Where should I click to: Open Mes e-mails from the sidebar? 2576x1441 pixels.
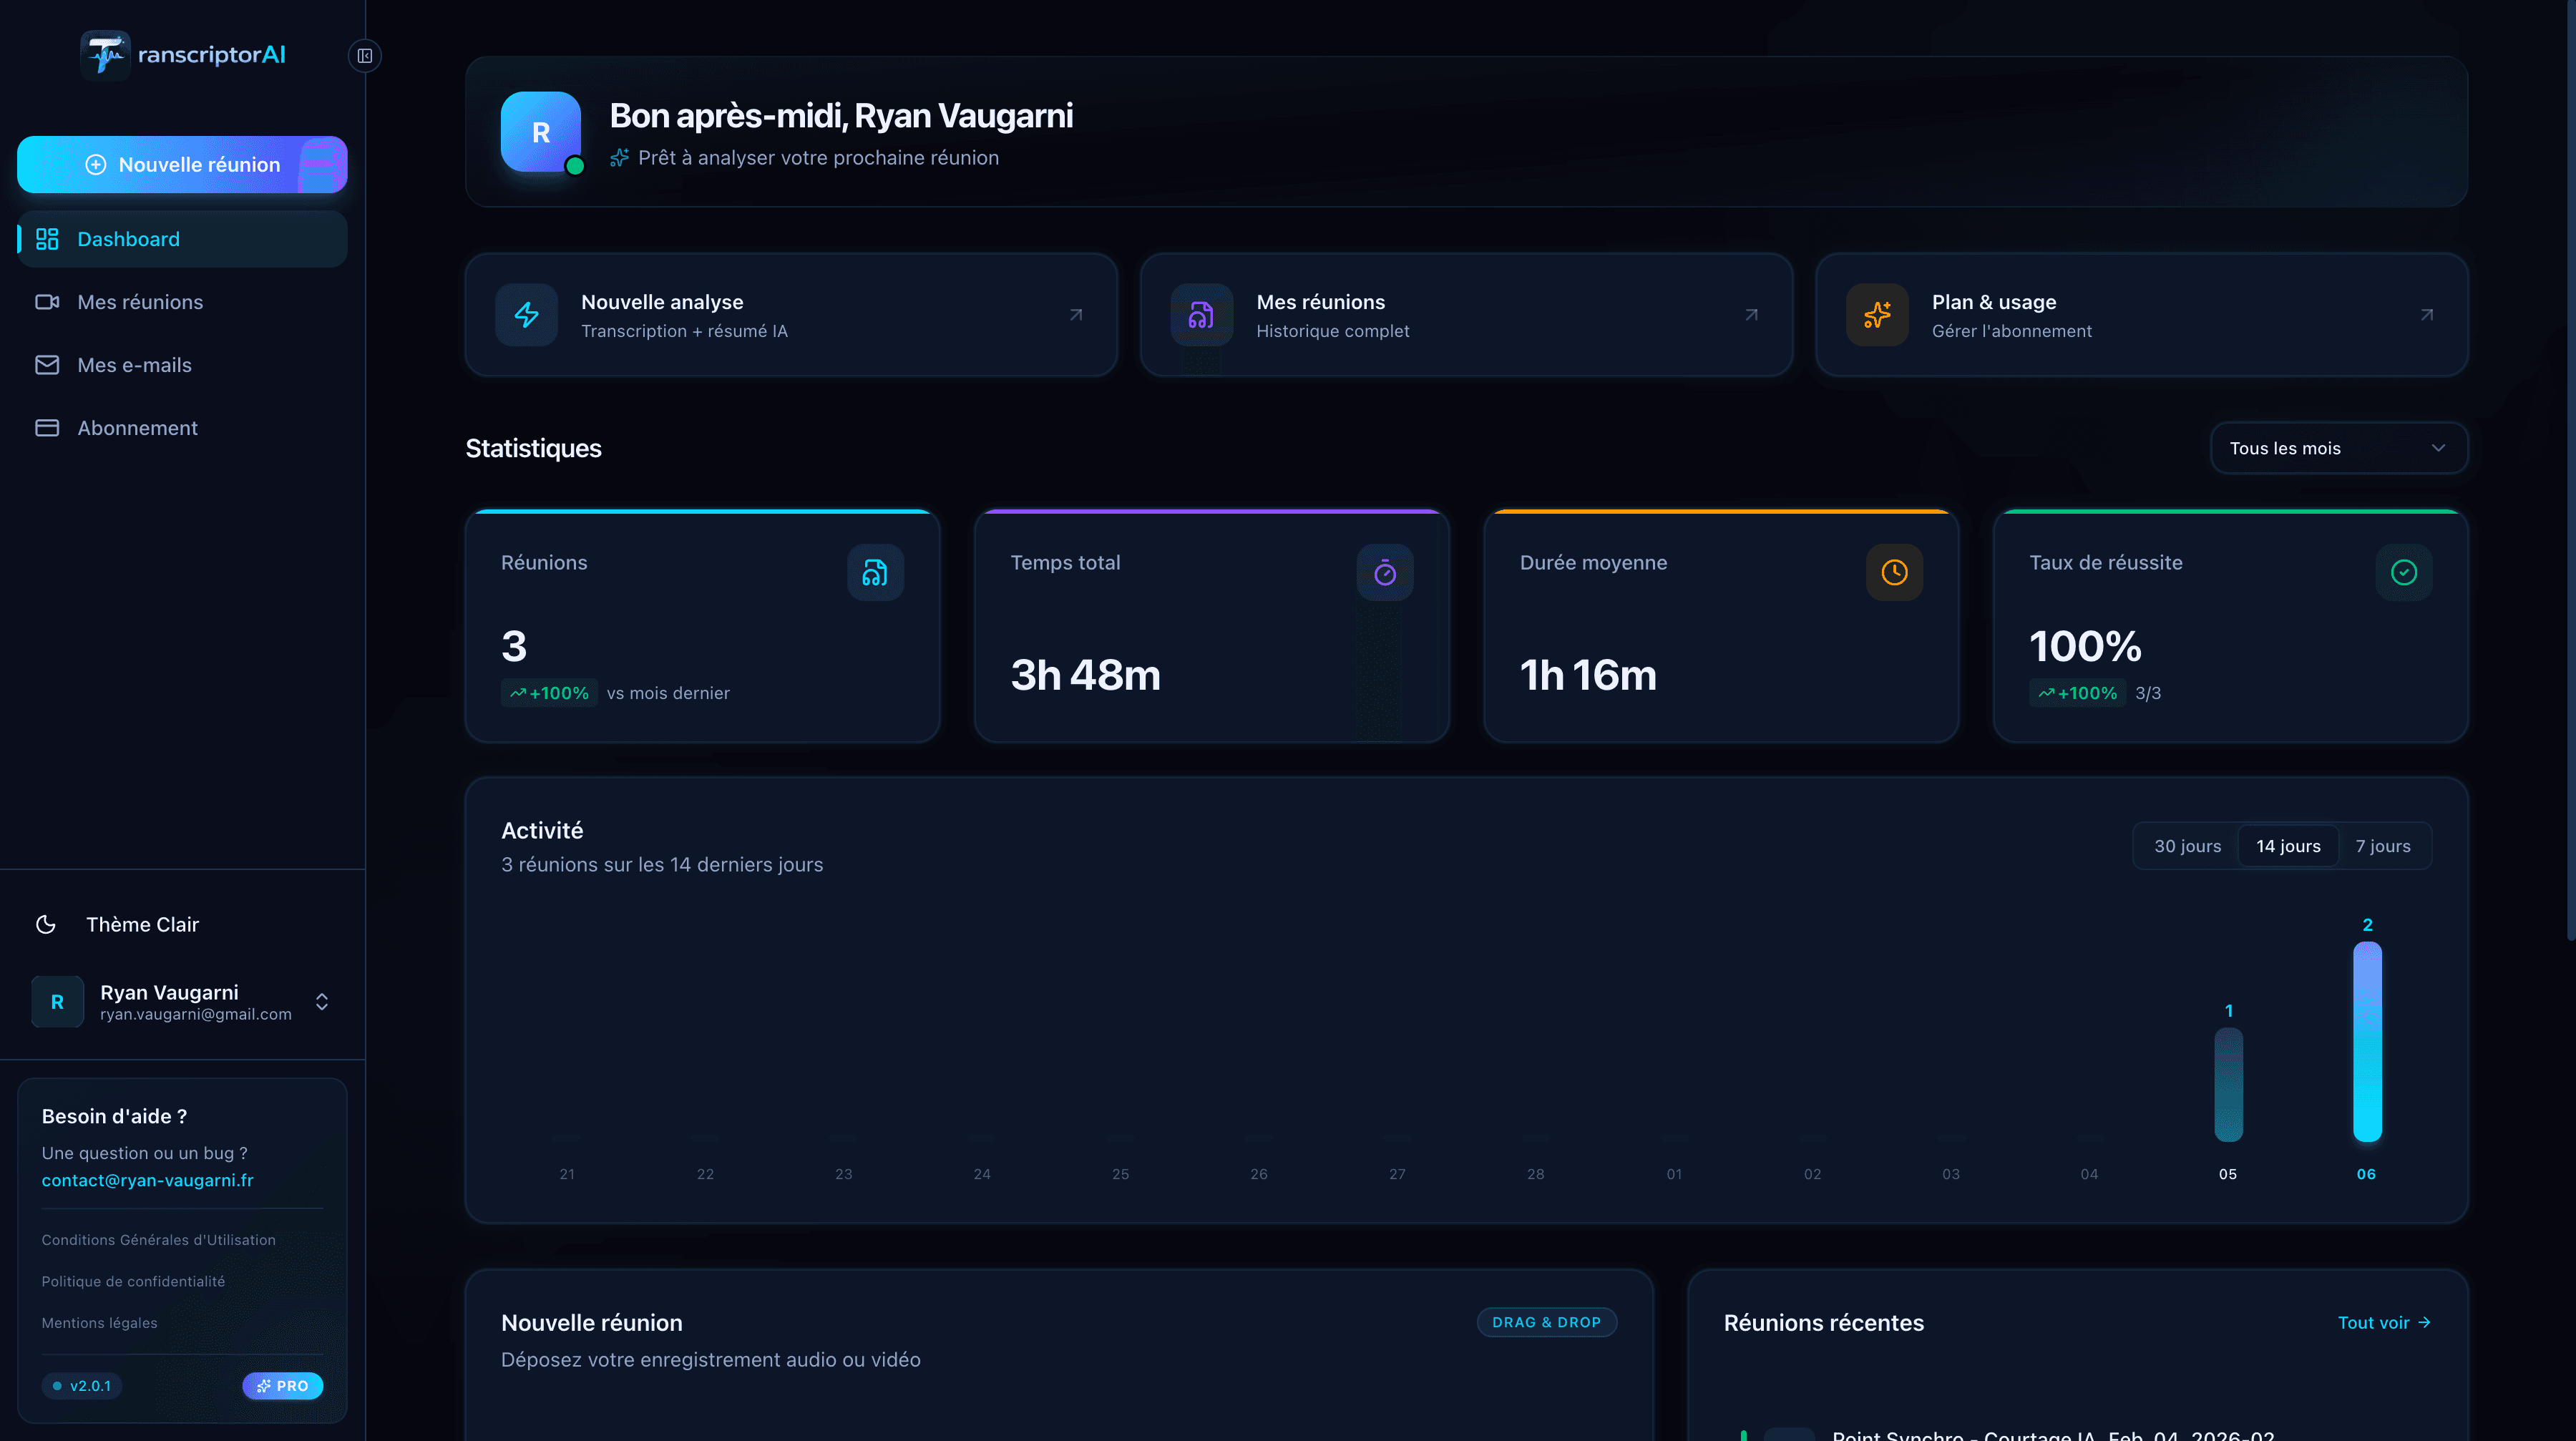point(134,364)
